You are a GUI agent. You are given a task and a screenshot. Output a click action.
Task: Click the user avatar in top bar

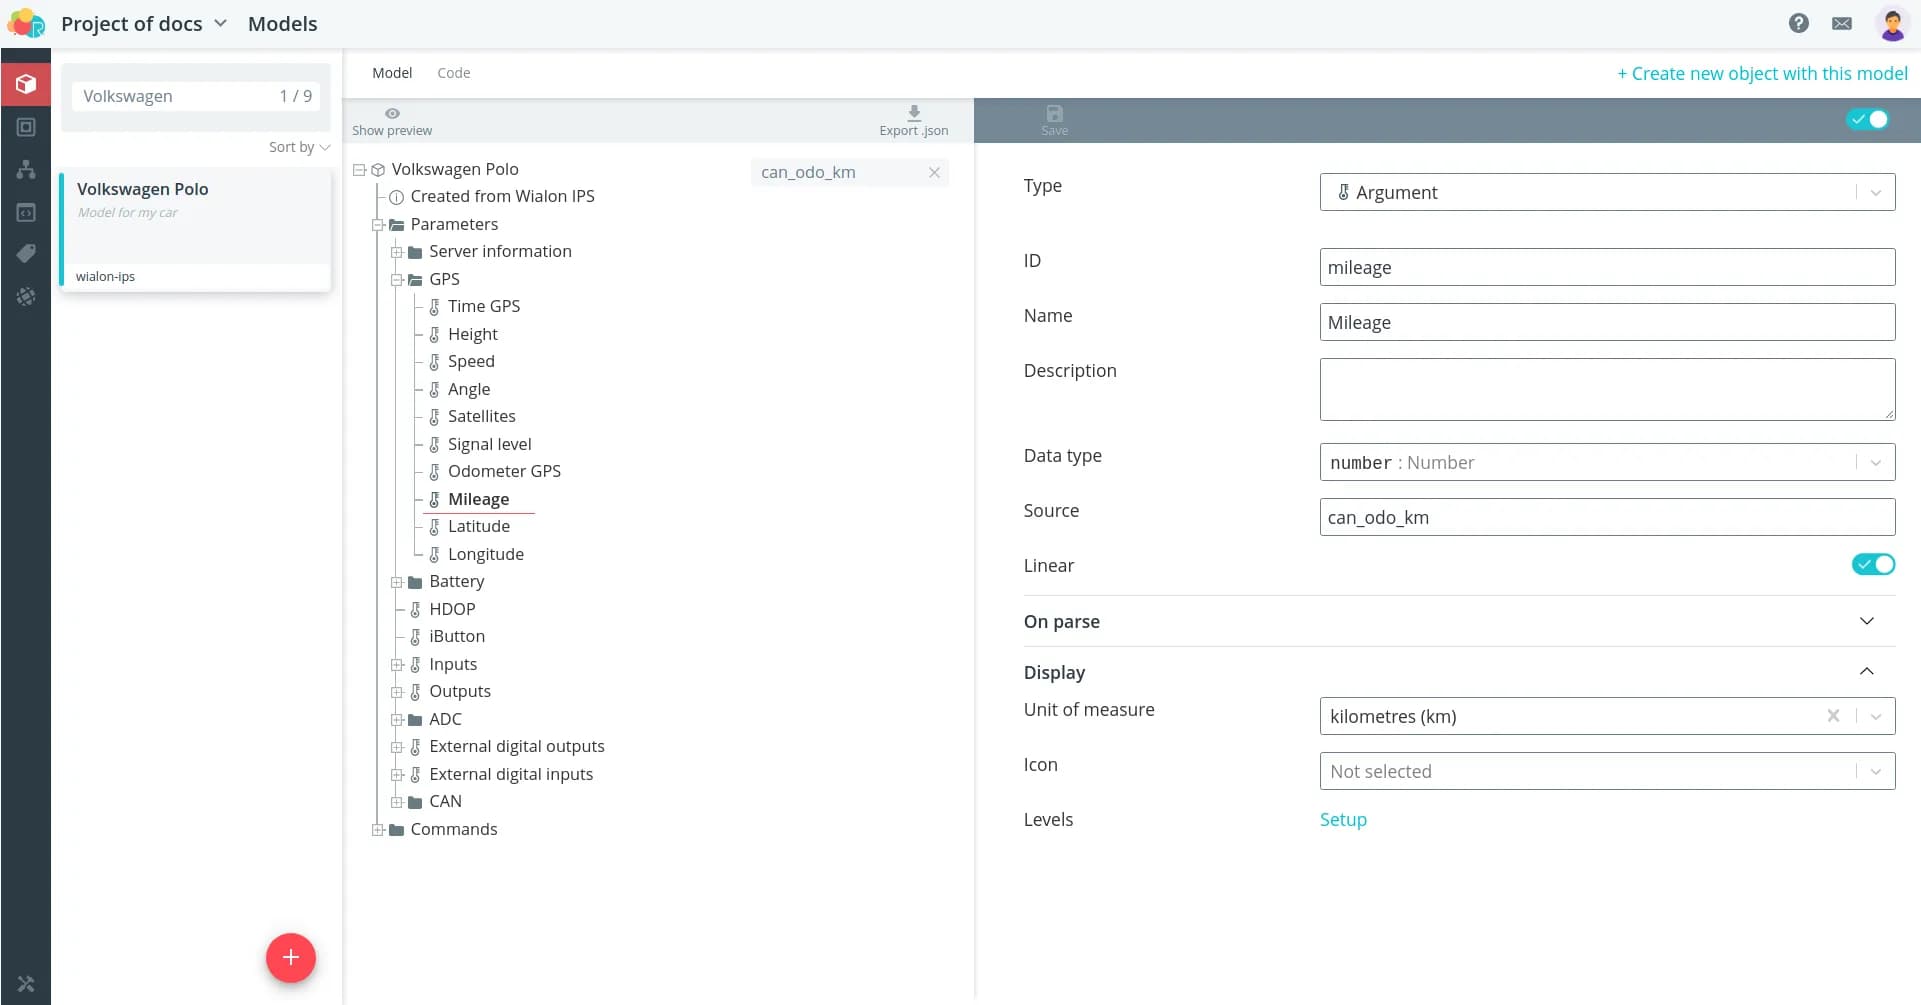(1891, 23)
